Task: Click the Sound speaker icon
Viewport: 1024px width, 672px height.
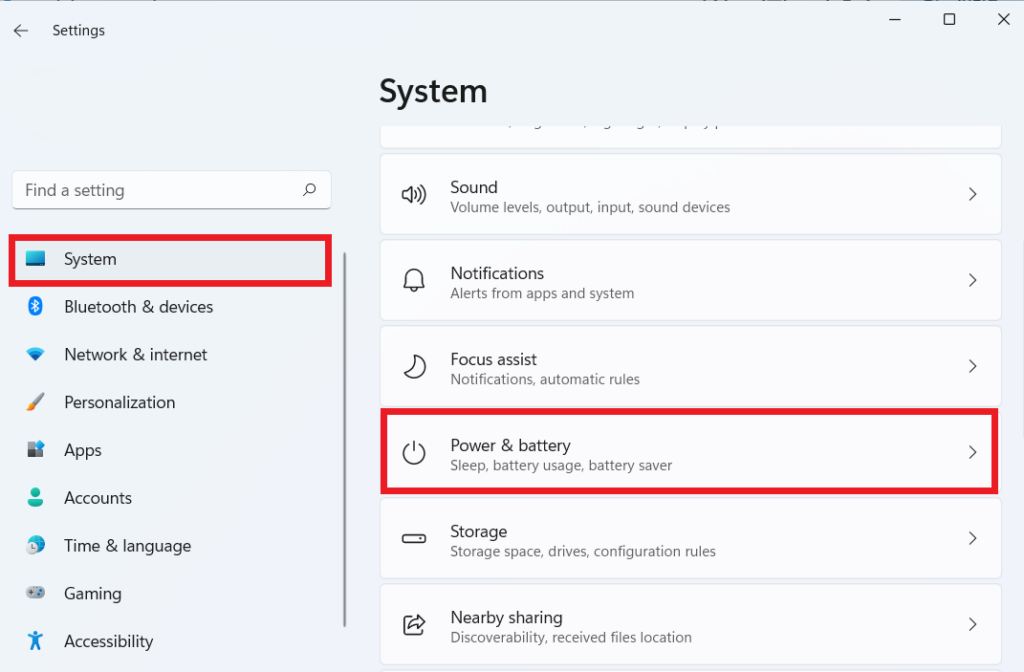Action: [x=415, y=195]
